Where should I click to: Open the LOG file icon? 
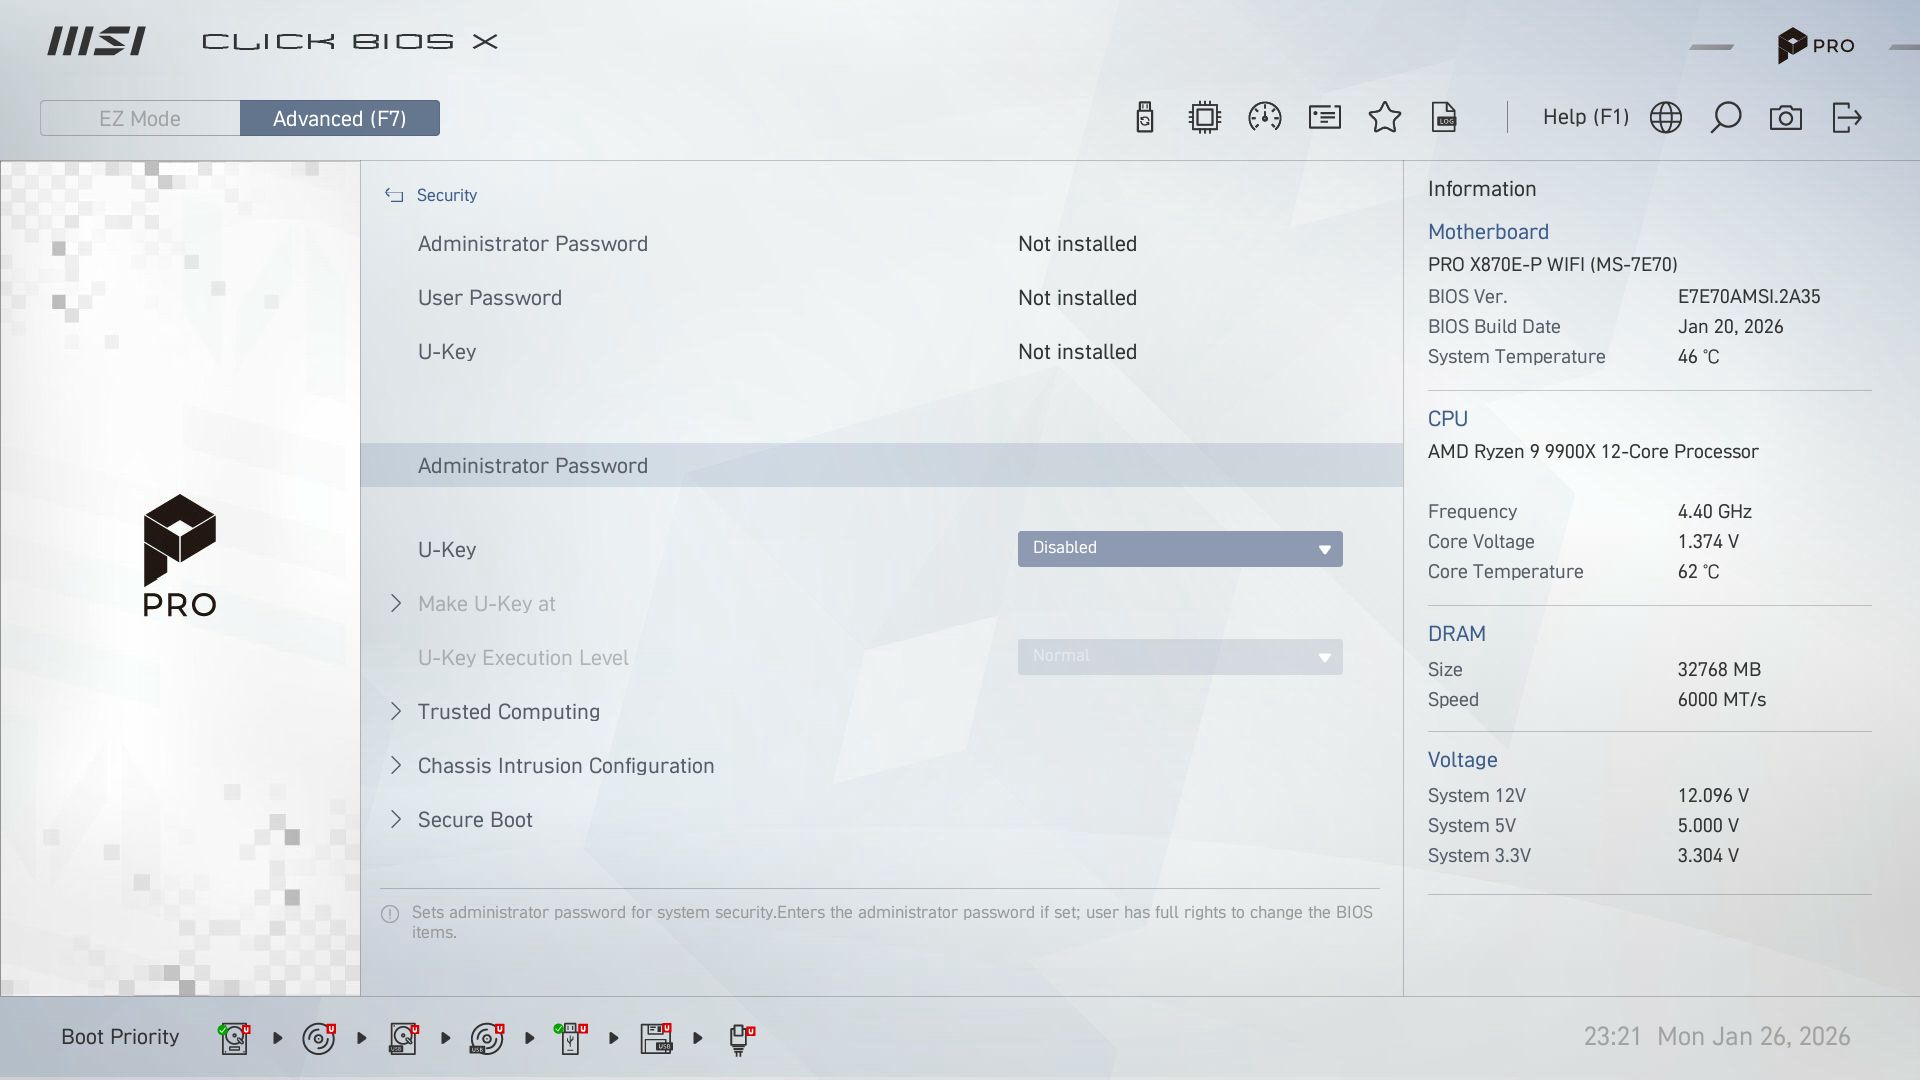pyautogui.click(x=1444, y=118)
